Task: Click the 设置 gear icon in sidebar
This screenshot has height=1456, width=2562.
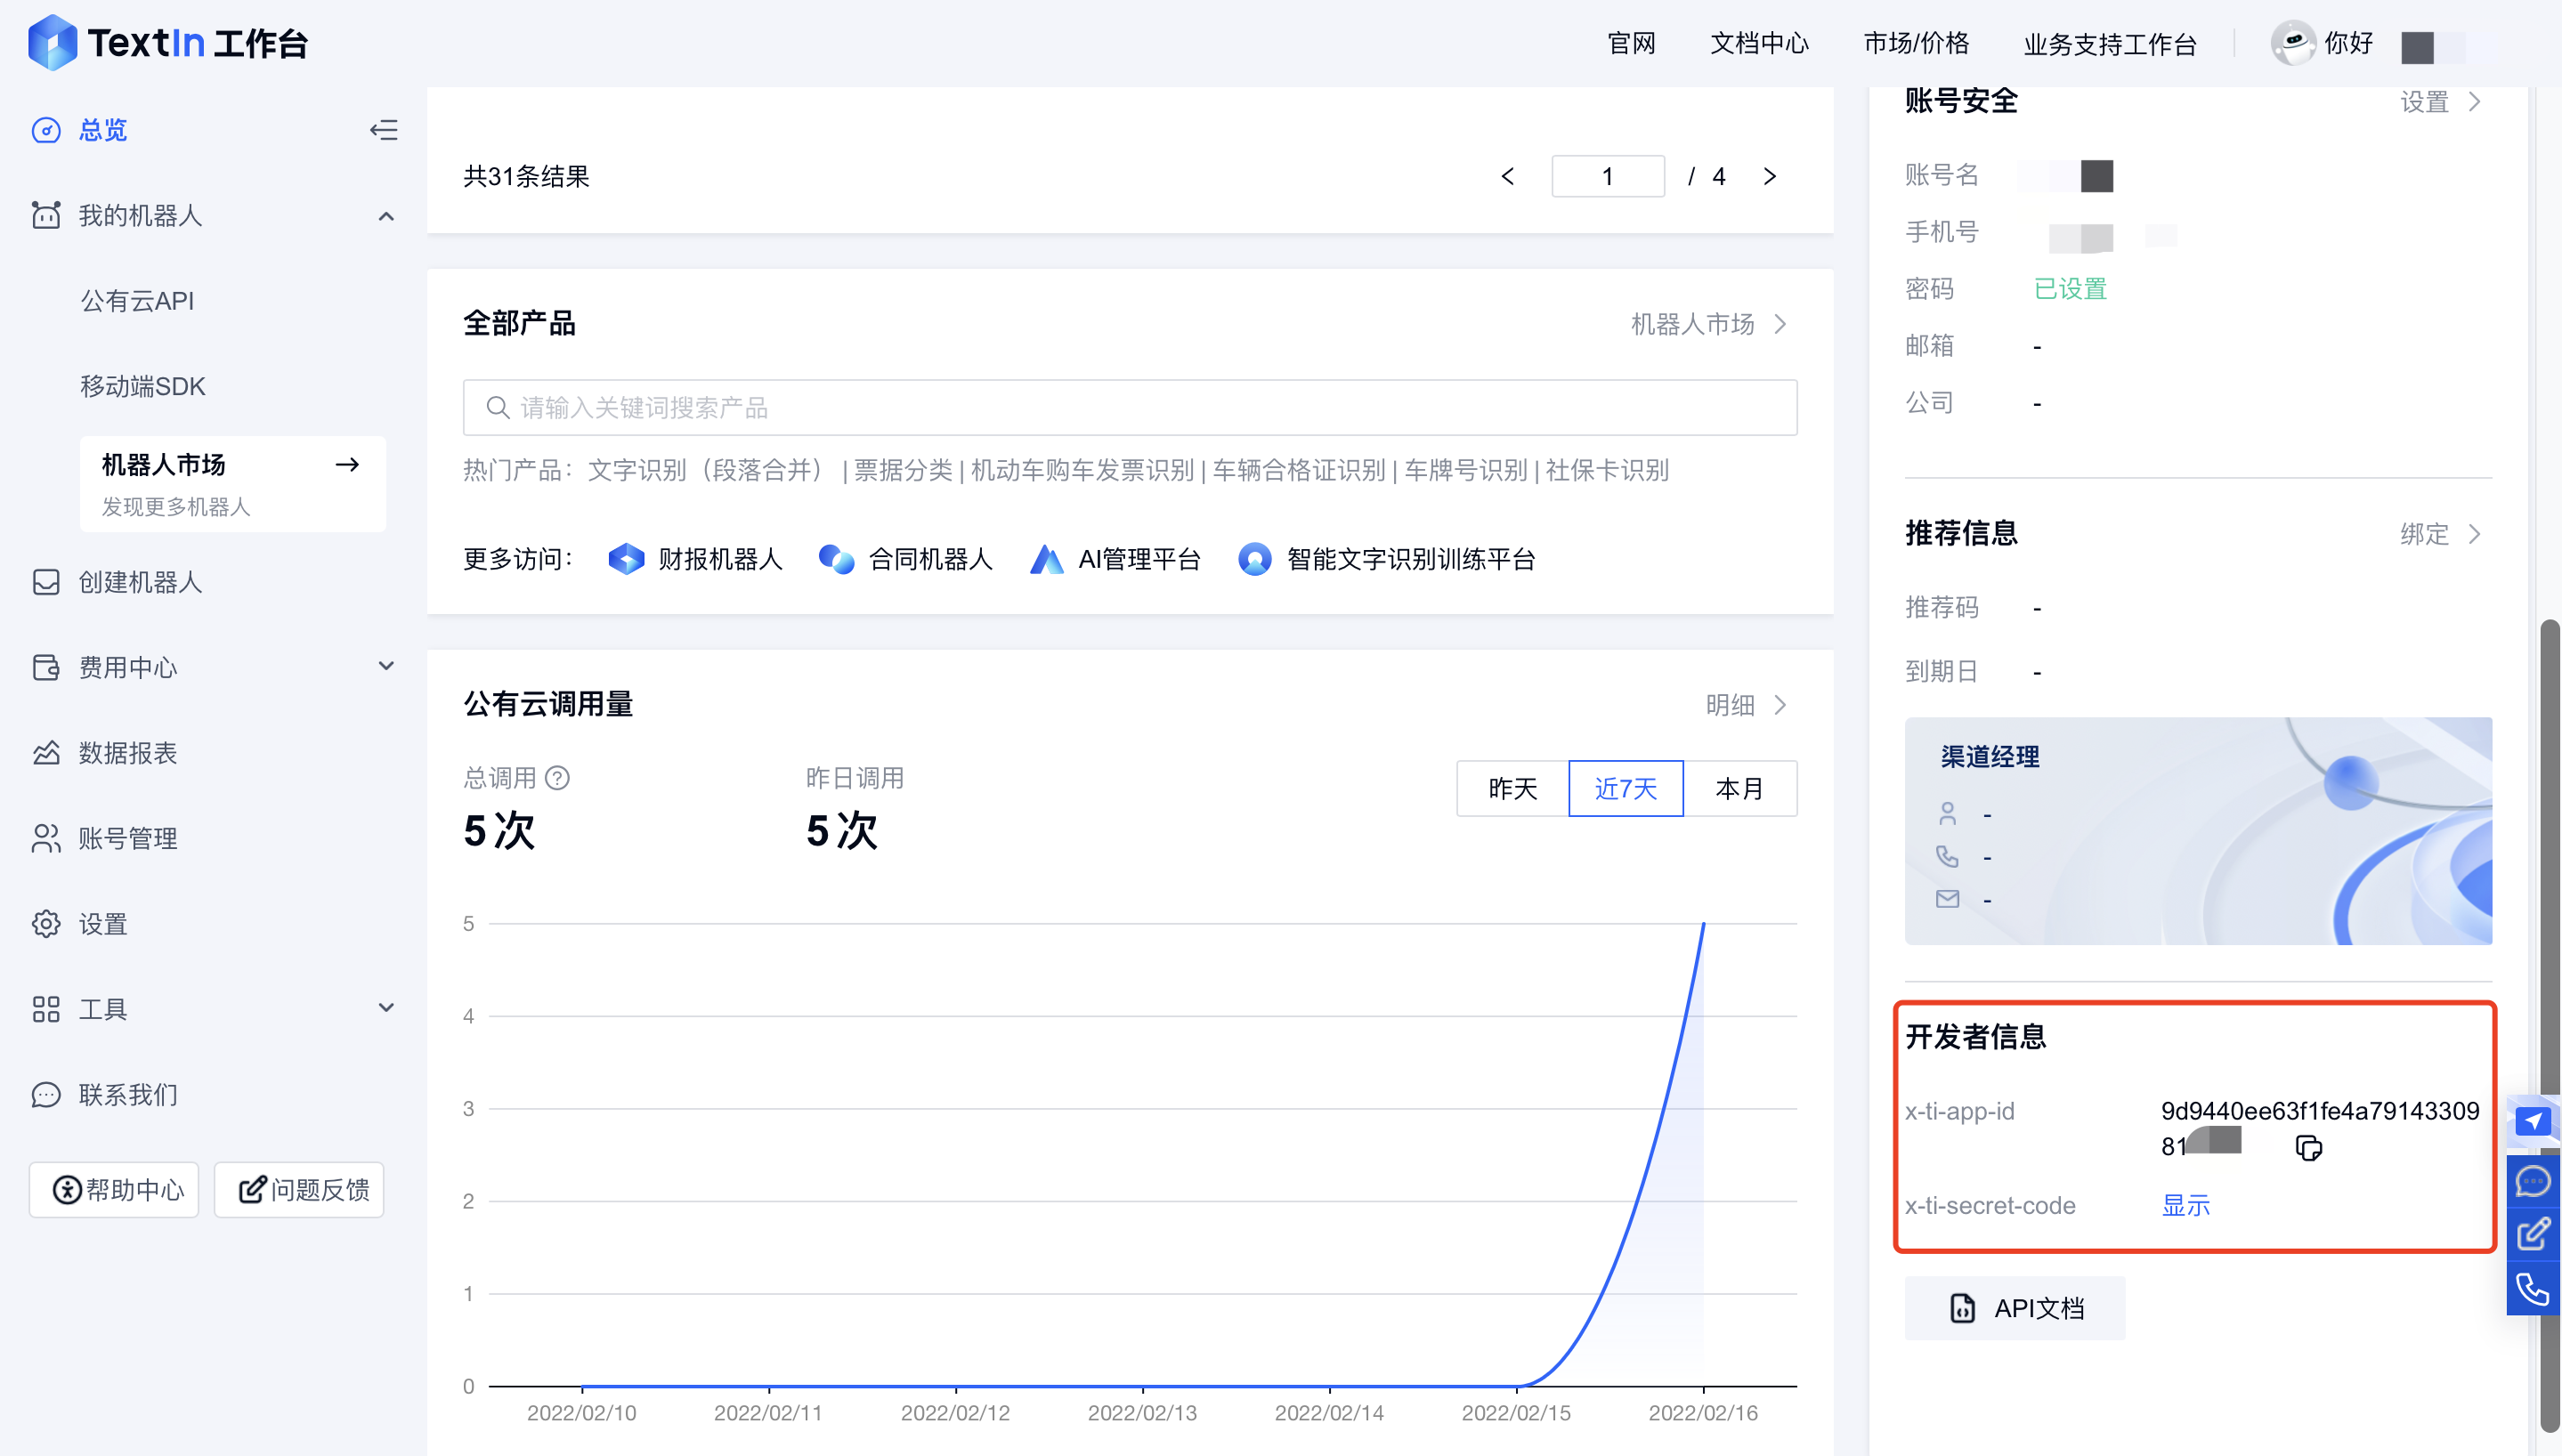Action: (46, 923)
